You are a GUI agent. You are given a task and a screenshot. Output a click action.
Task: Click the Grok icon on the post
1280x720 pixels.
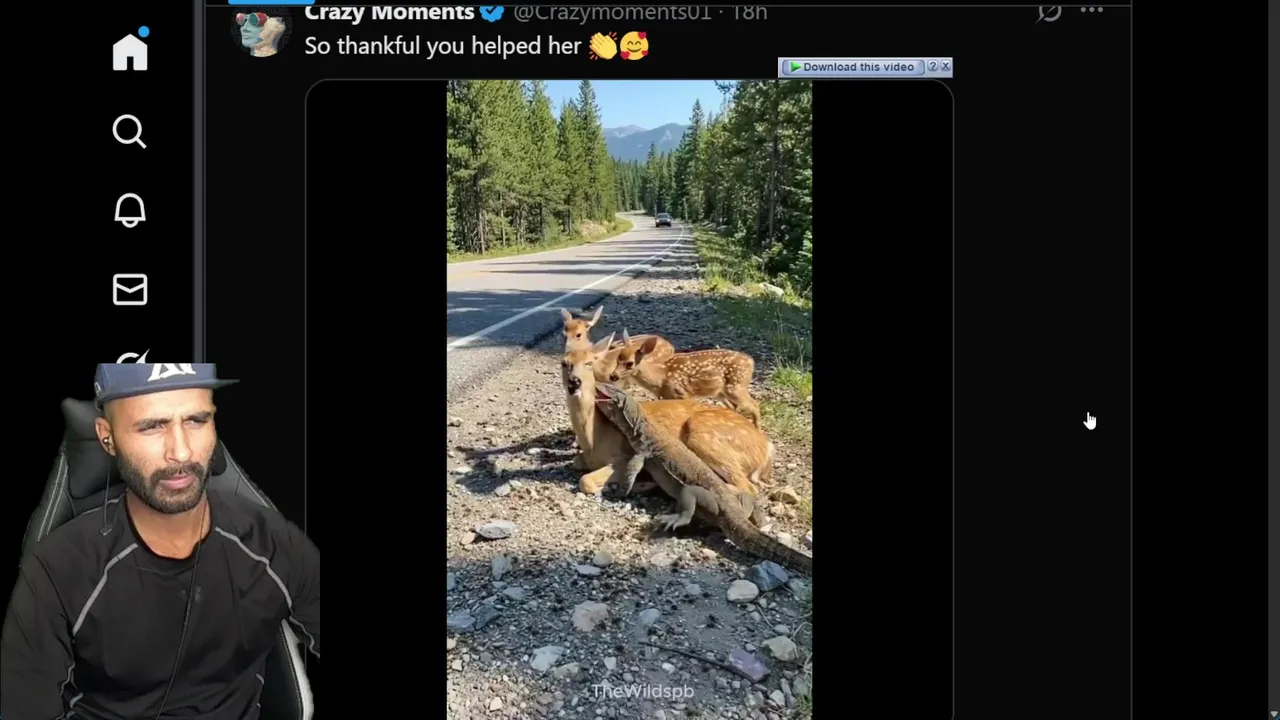1049,11
